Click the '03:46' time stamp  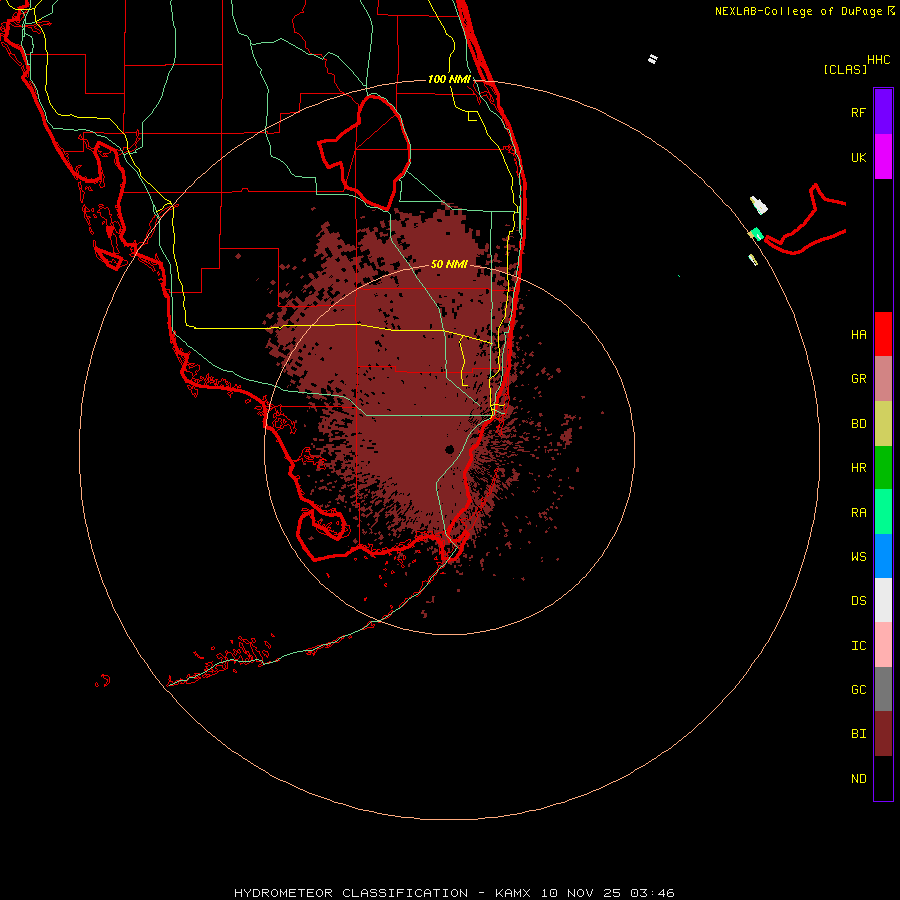(652, 893)
